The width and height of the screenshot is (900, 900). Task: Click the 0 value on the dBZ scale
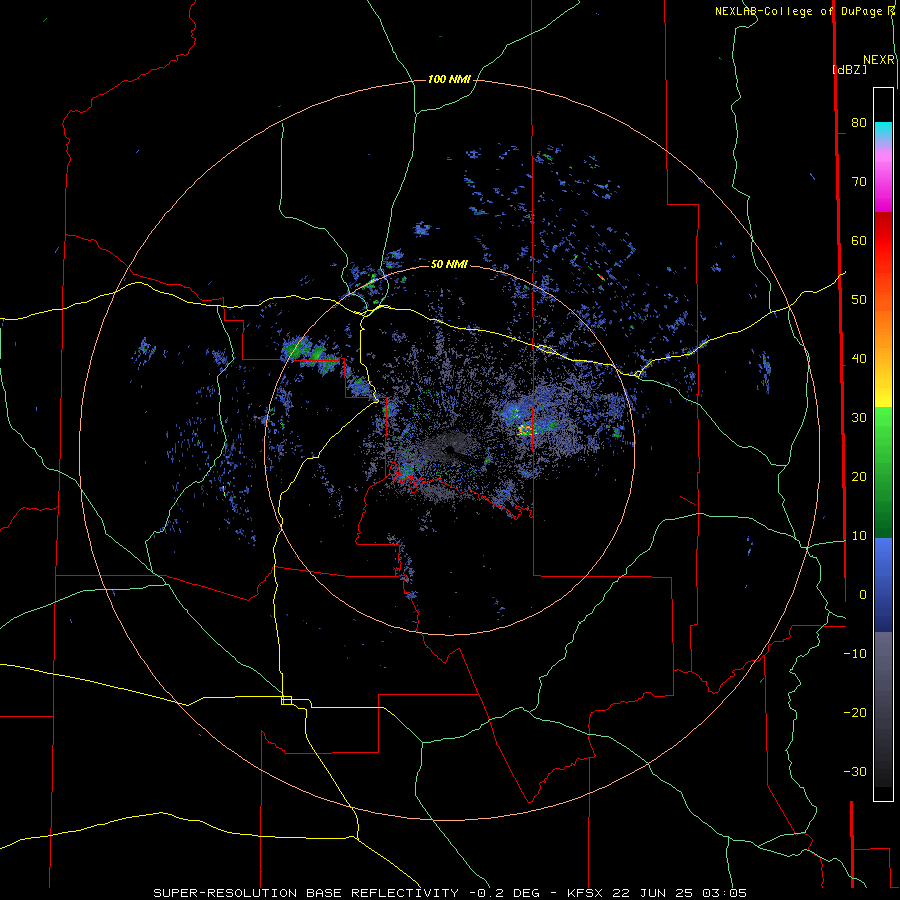pyautogui.click(x=863, y=595)
